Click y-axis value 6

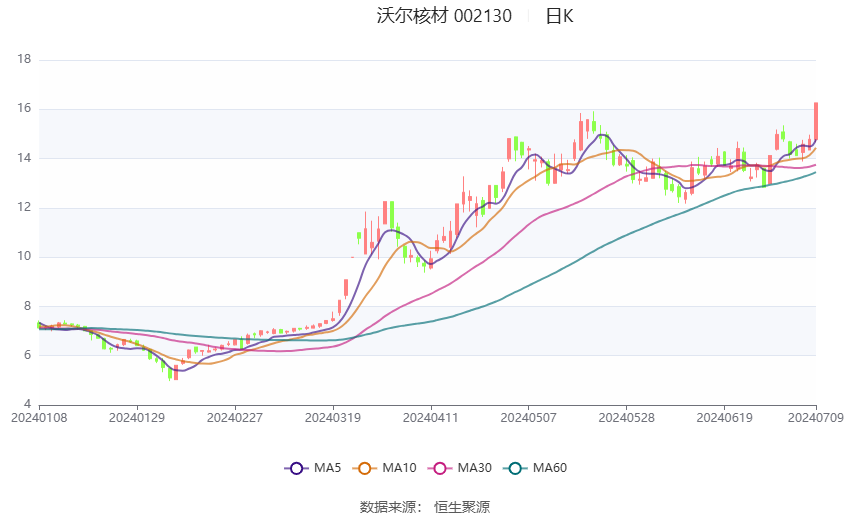(28, 355)
